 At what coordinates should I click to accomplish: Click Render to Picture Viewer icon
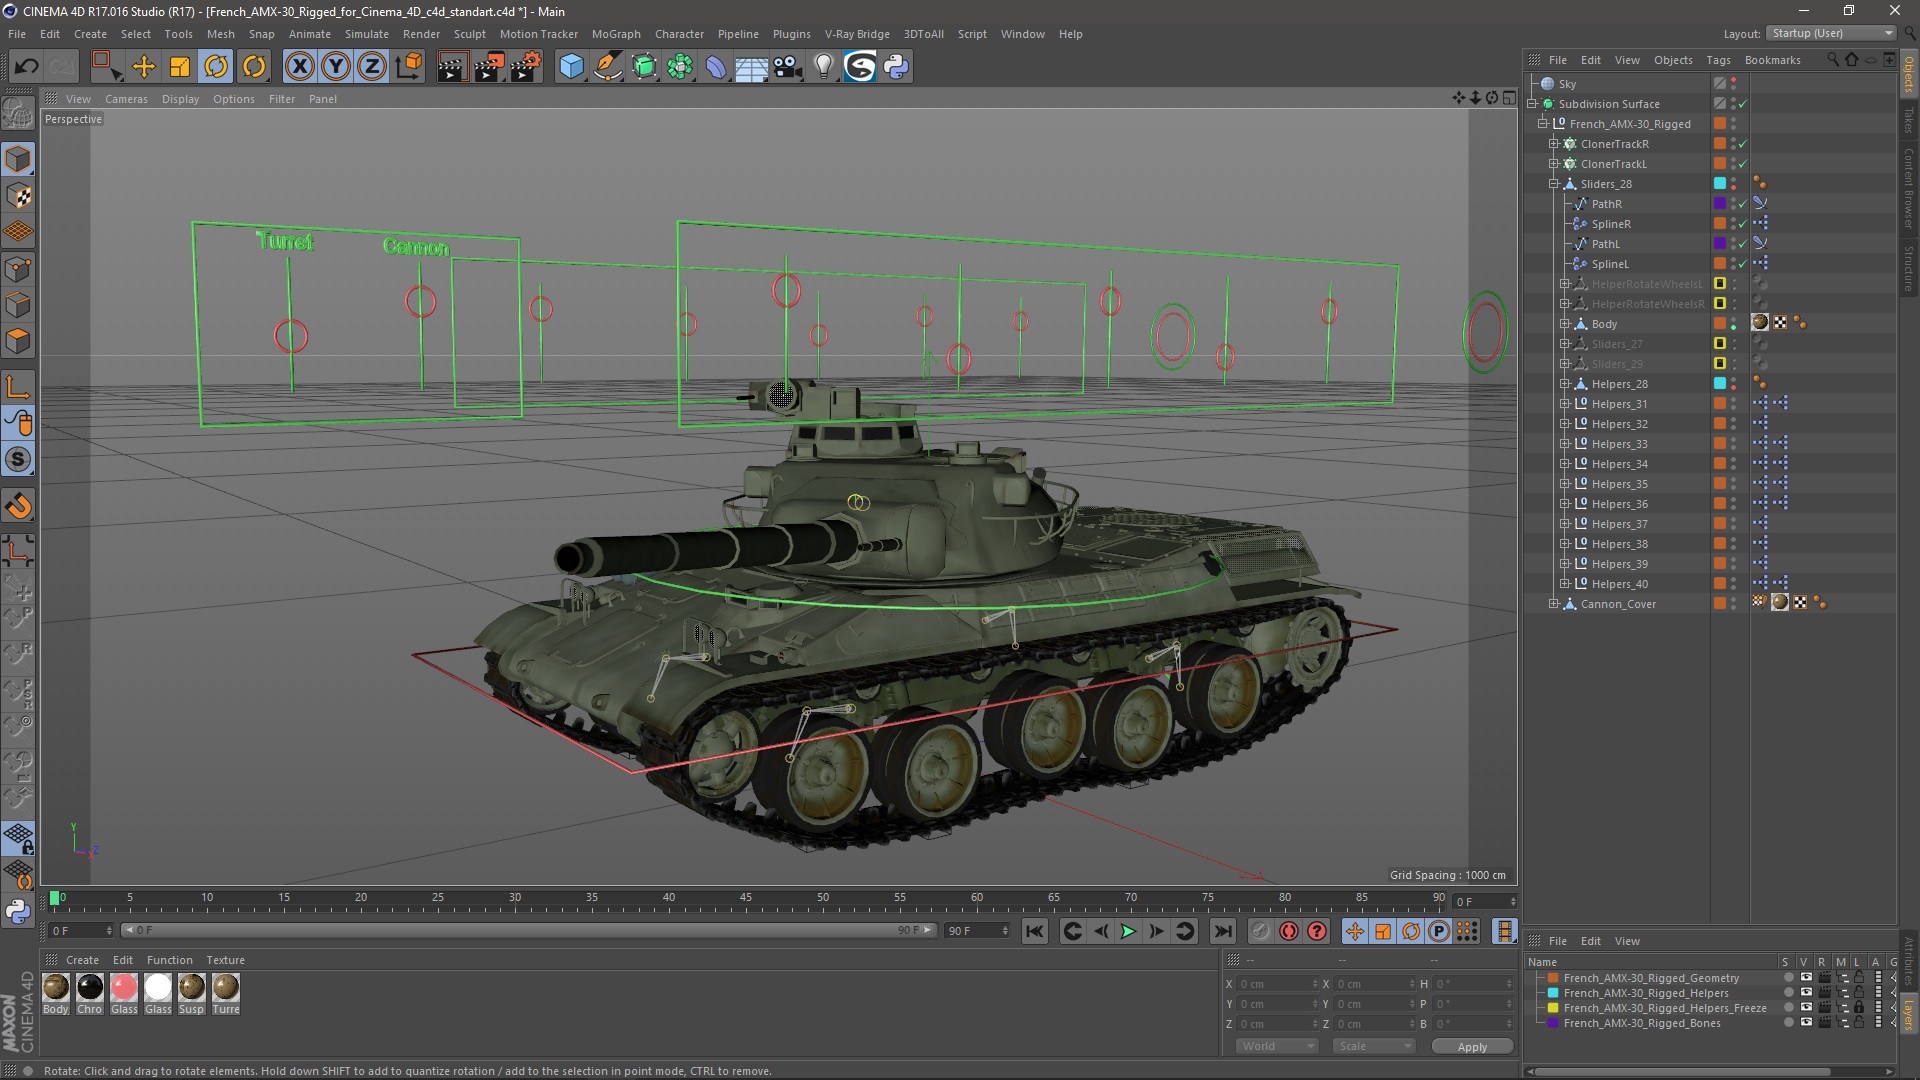488,67
